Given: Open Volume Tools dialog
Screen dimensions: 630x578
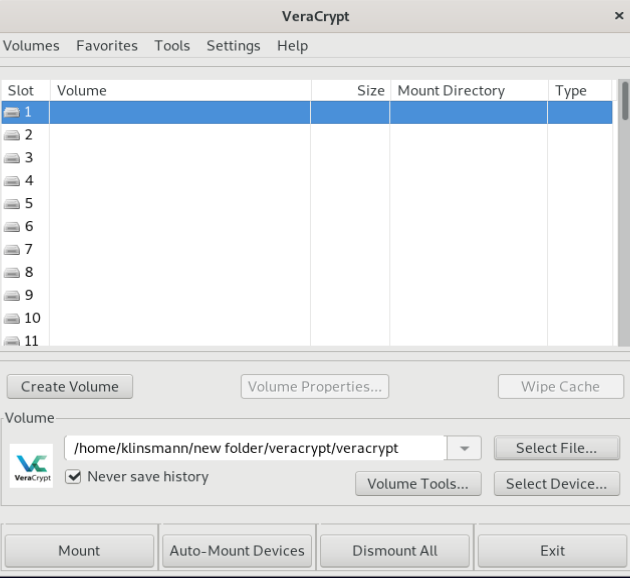Looking at the screenshot, I should pos(418,484).
